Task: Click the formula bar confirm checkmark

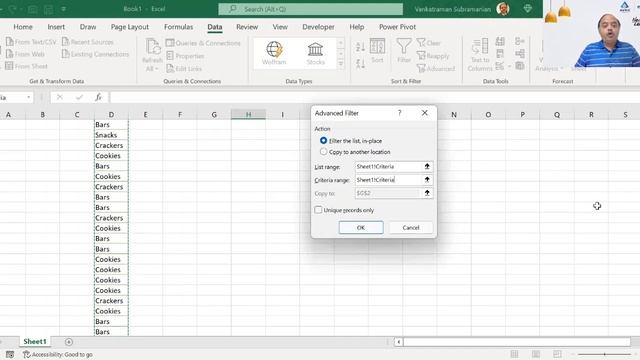Action: pos(79,97)
